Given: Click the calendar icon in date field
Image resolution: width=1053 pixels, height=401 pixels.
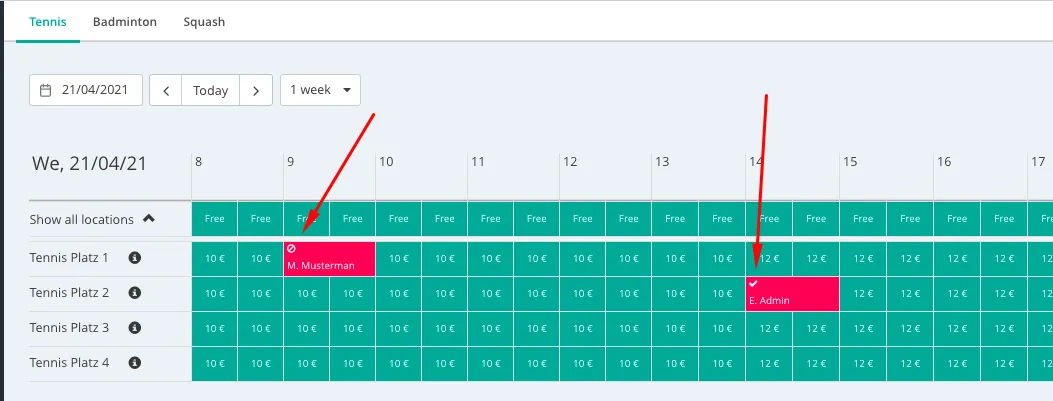Looking at the screenshot, I should [x=45, y=90].
